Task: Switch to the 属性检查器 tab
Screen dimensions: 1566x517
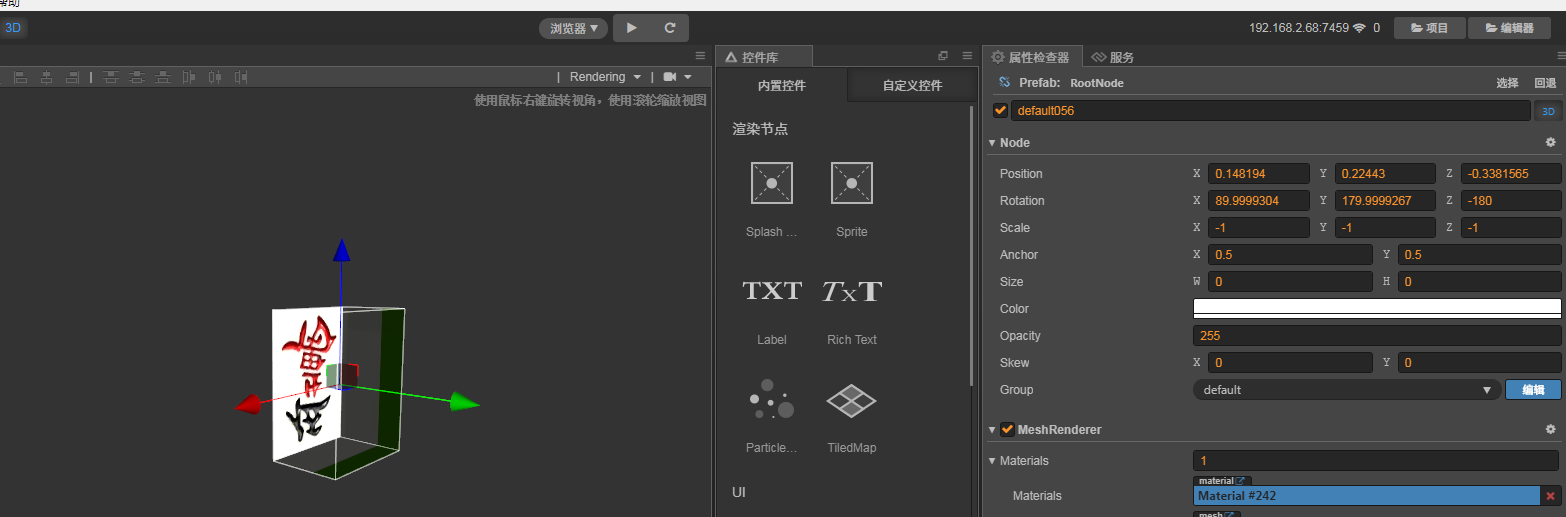Action: coord(1030,57)
